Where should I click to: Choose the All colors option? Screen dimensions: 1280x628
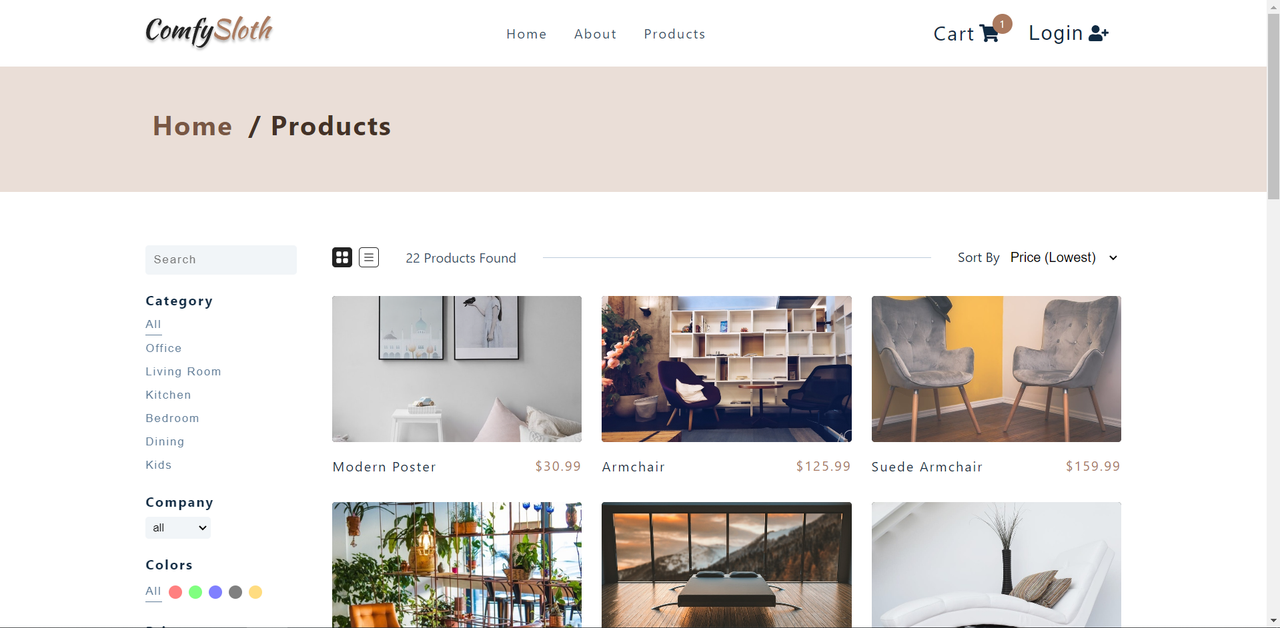pyautogui.click(x=153, y=591)
